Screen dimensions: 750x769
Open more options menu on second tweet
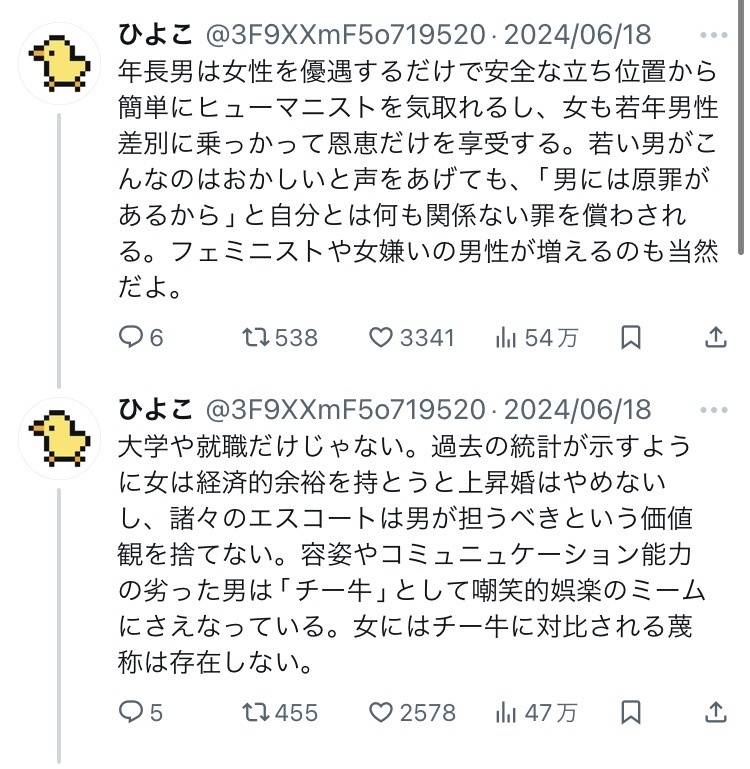coord(715,410)
